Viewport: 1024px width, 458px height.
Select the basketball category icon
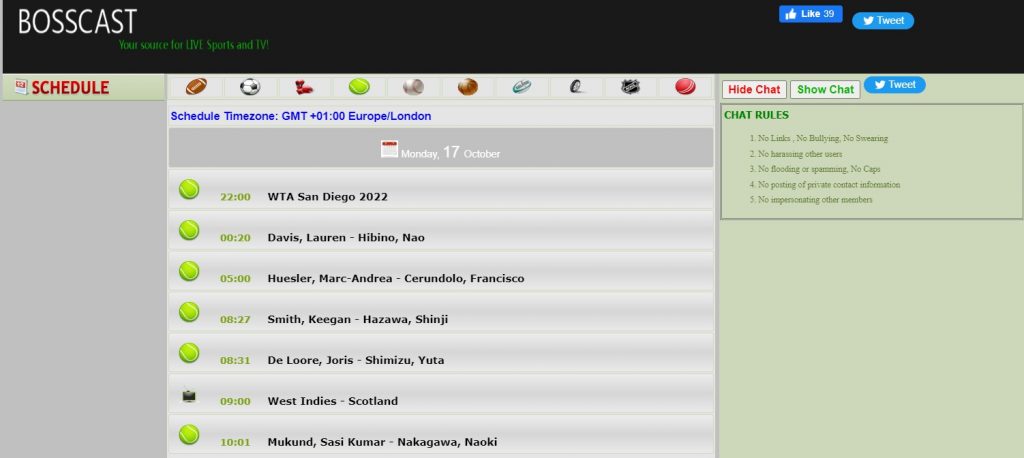(468, 87)
